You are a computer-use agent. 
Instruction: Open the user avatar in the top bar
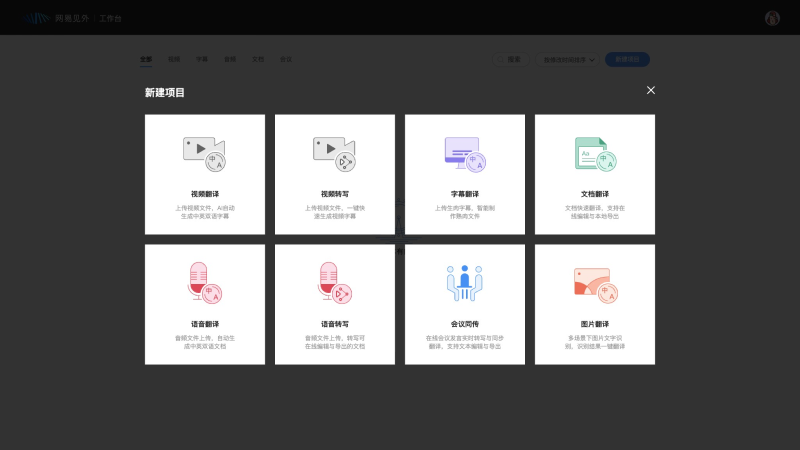pos(772,18)
